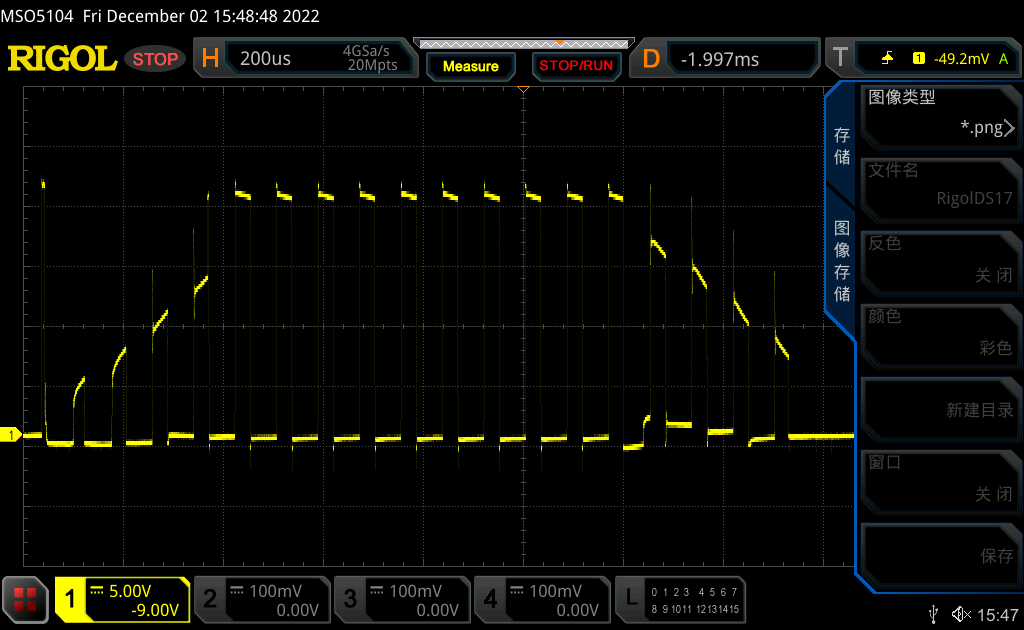Click the STOP acquisition status badge

click(155, 59)
